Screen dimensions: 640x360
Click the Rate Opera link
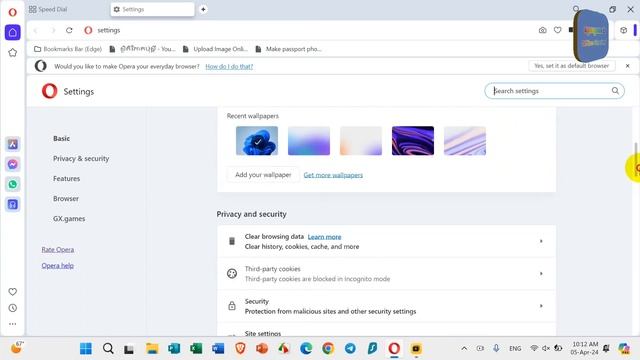58,249
